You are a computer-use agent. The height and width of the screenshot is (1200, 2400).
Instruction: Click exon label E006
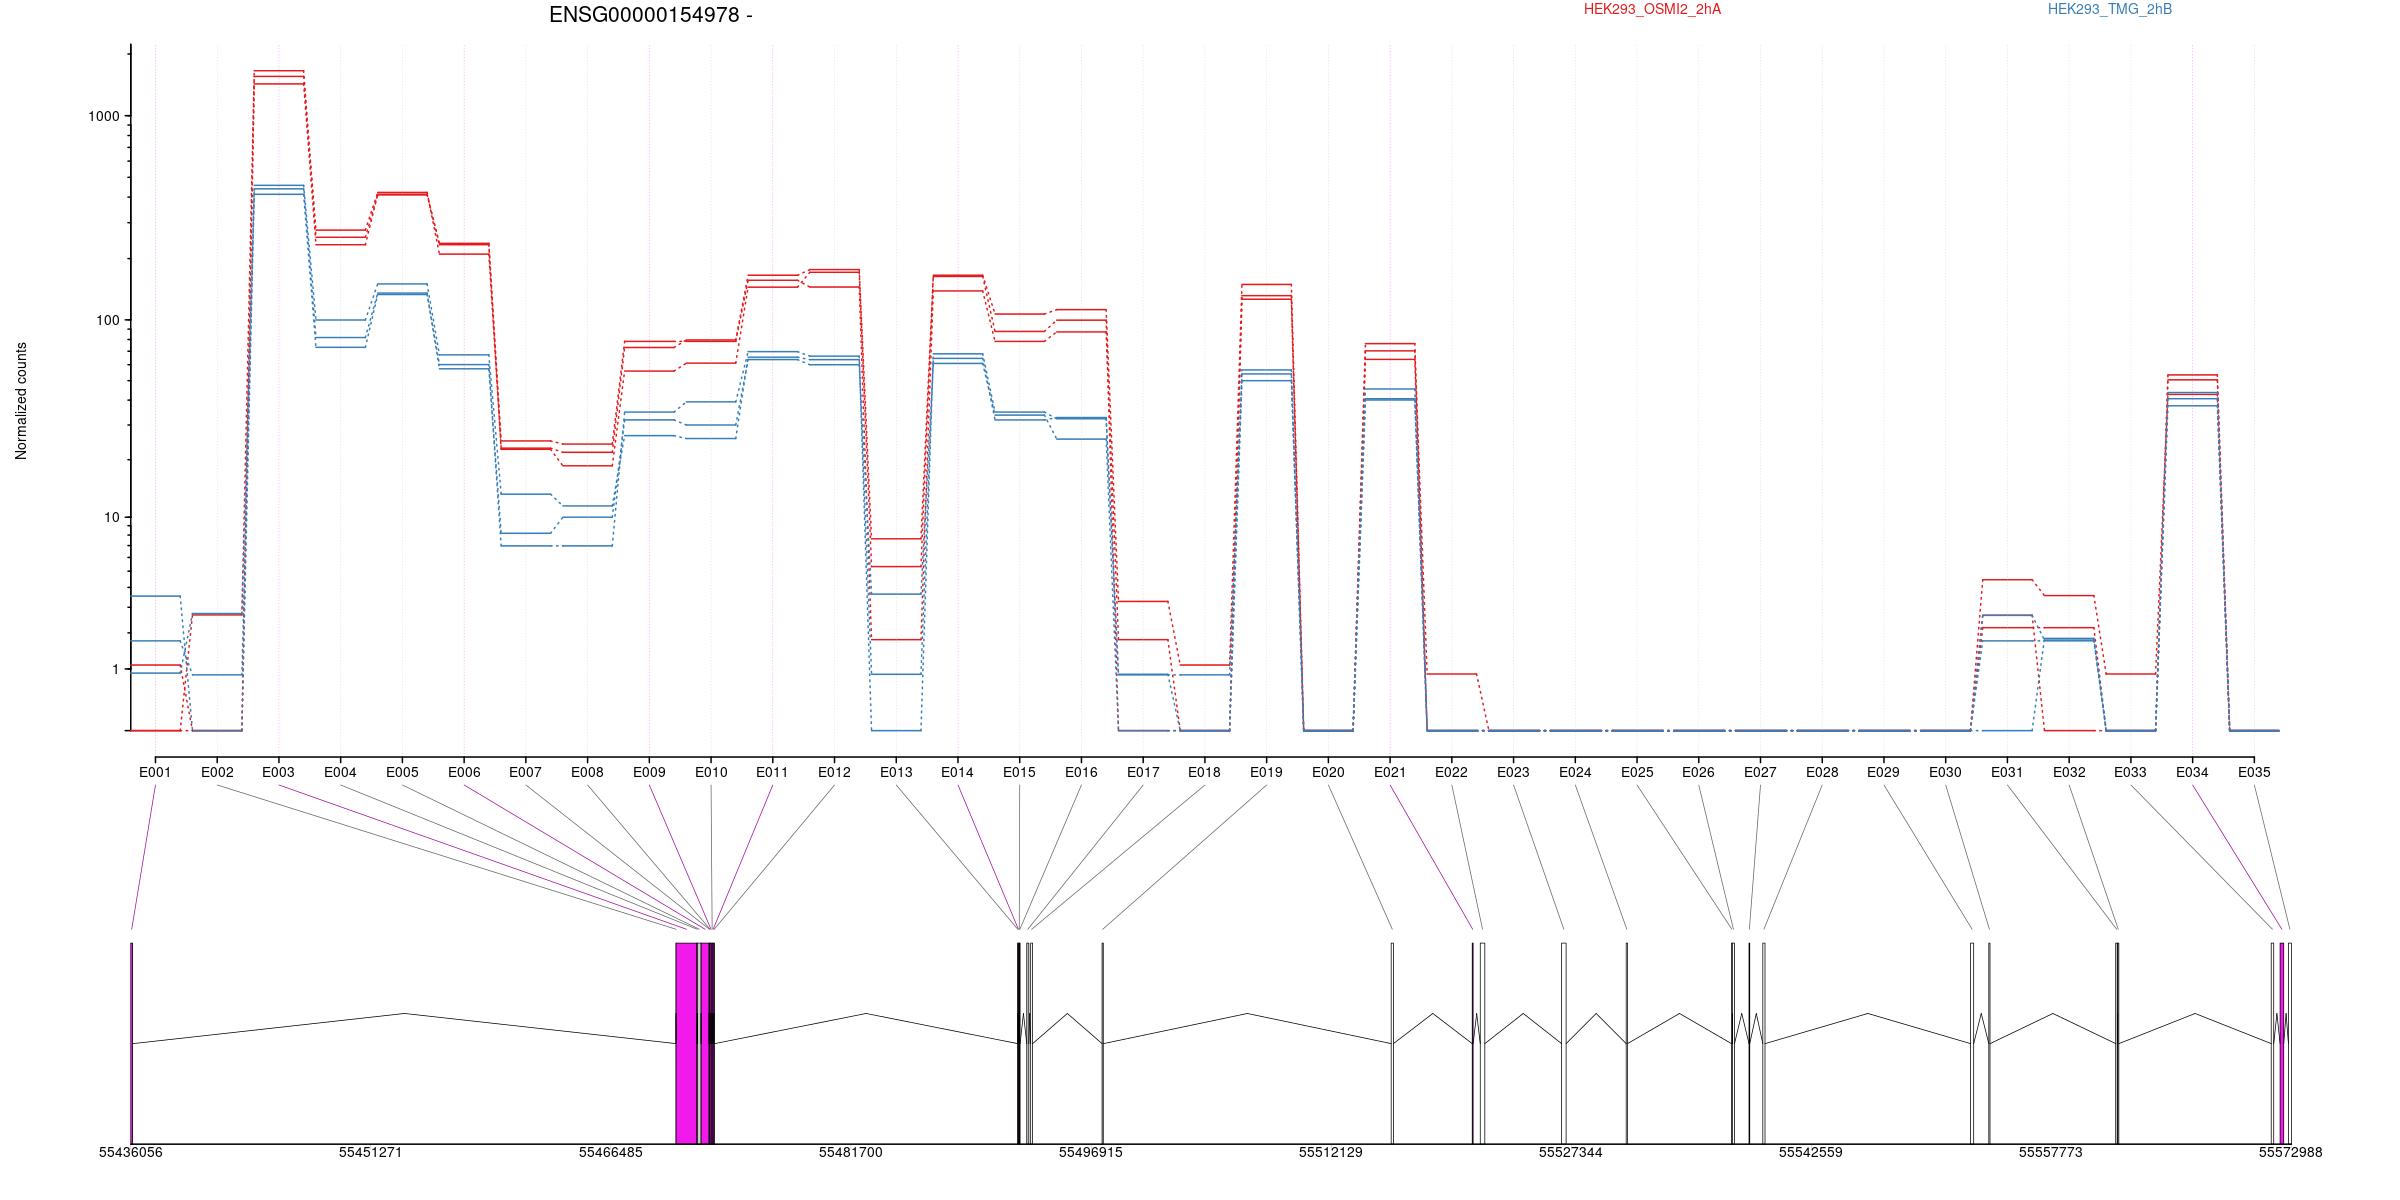point(464,772)
